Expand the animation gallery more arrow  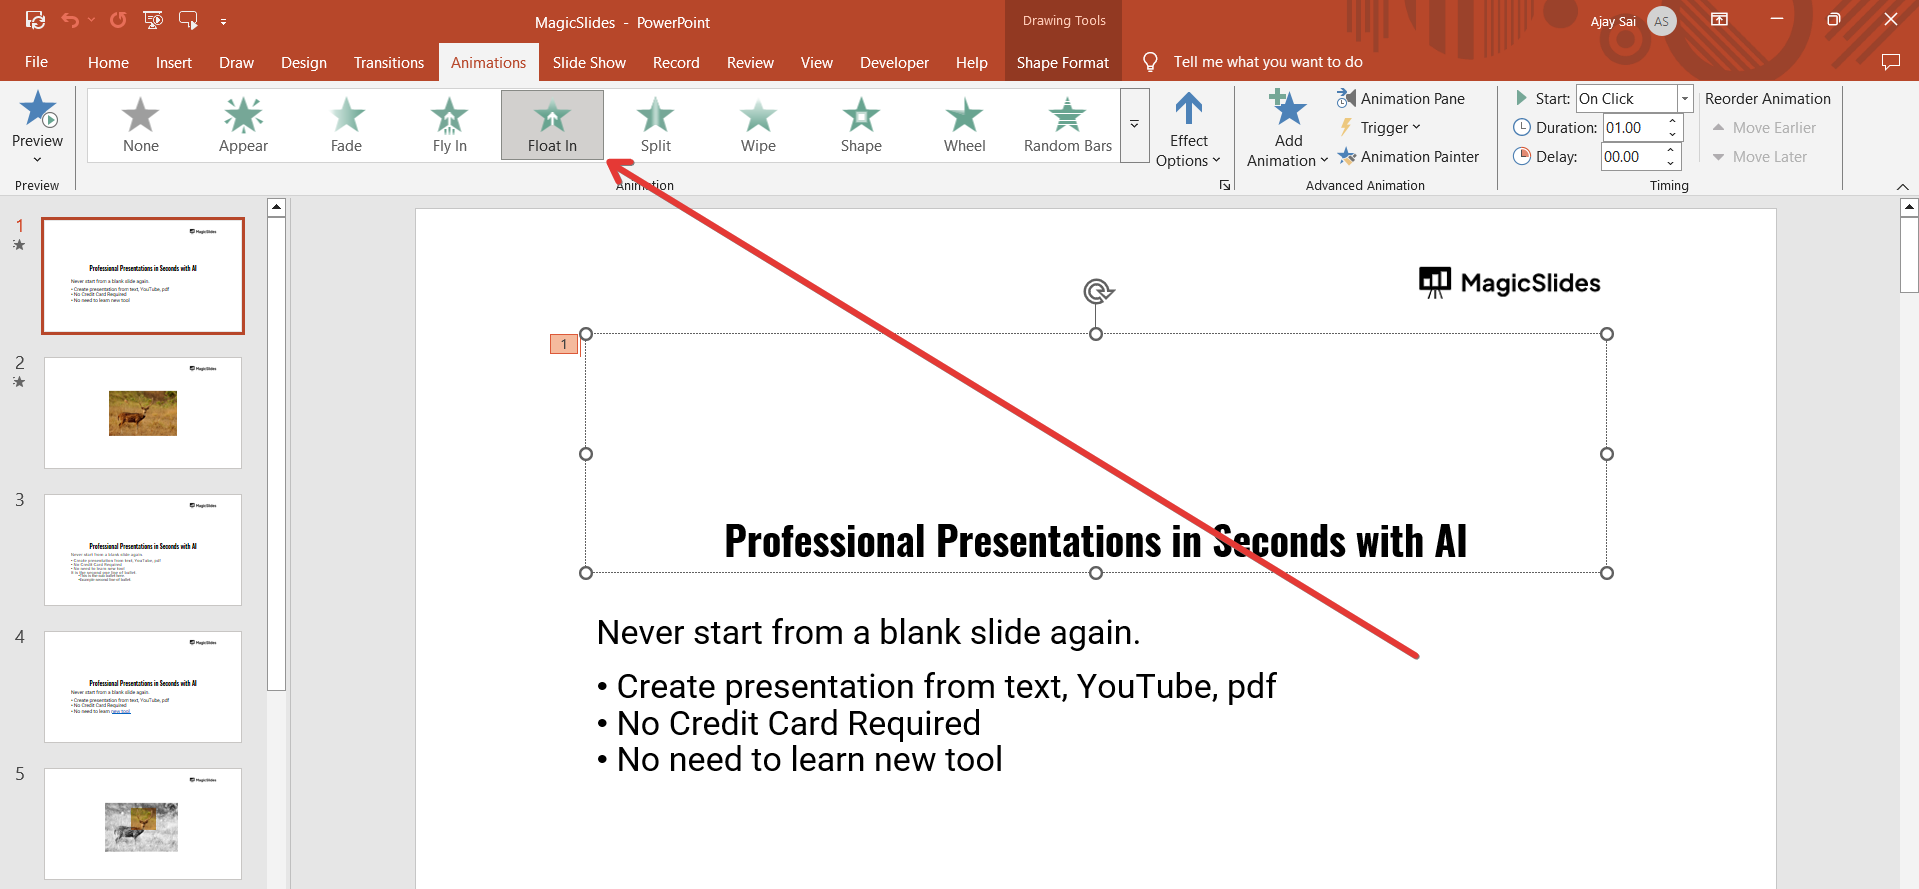[x=1134, y=125]
